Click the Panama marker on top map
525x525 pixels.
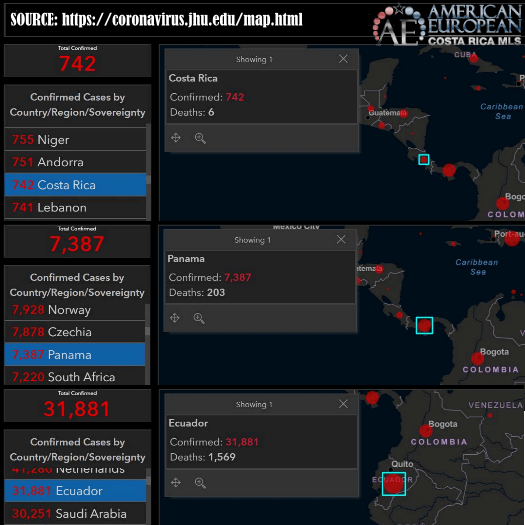click(449, 170)
